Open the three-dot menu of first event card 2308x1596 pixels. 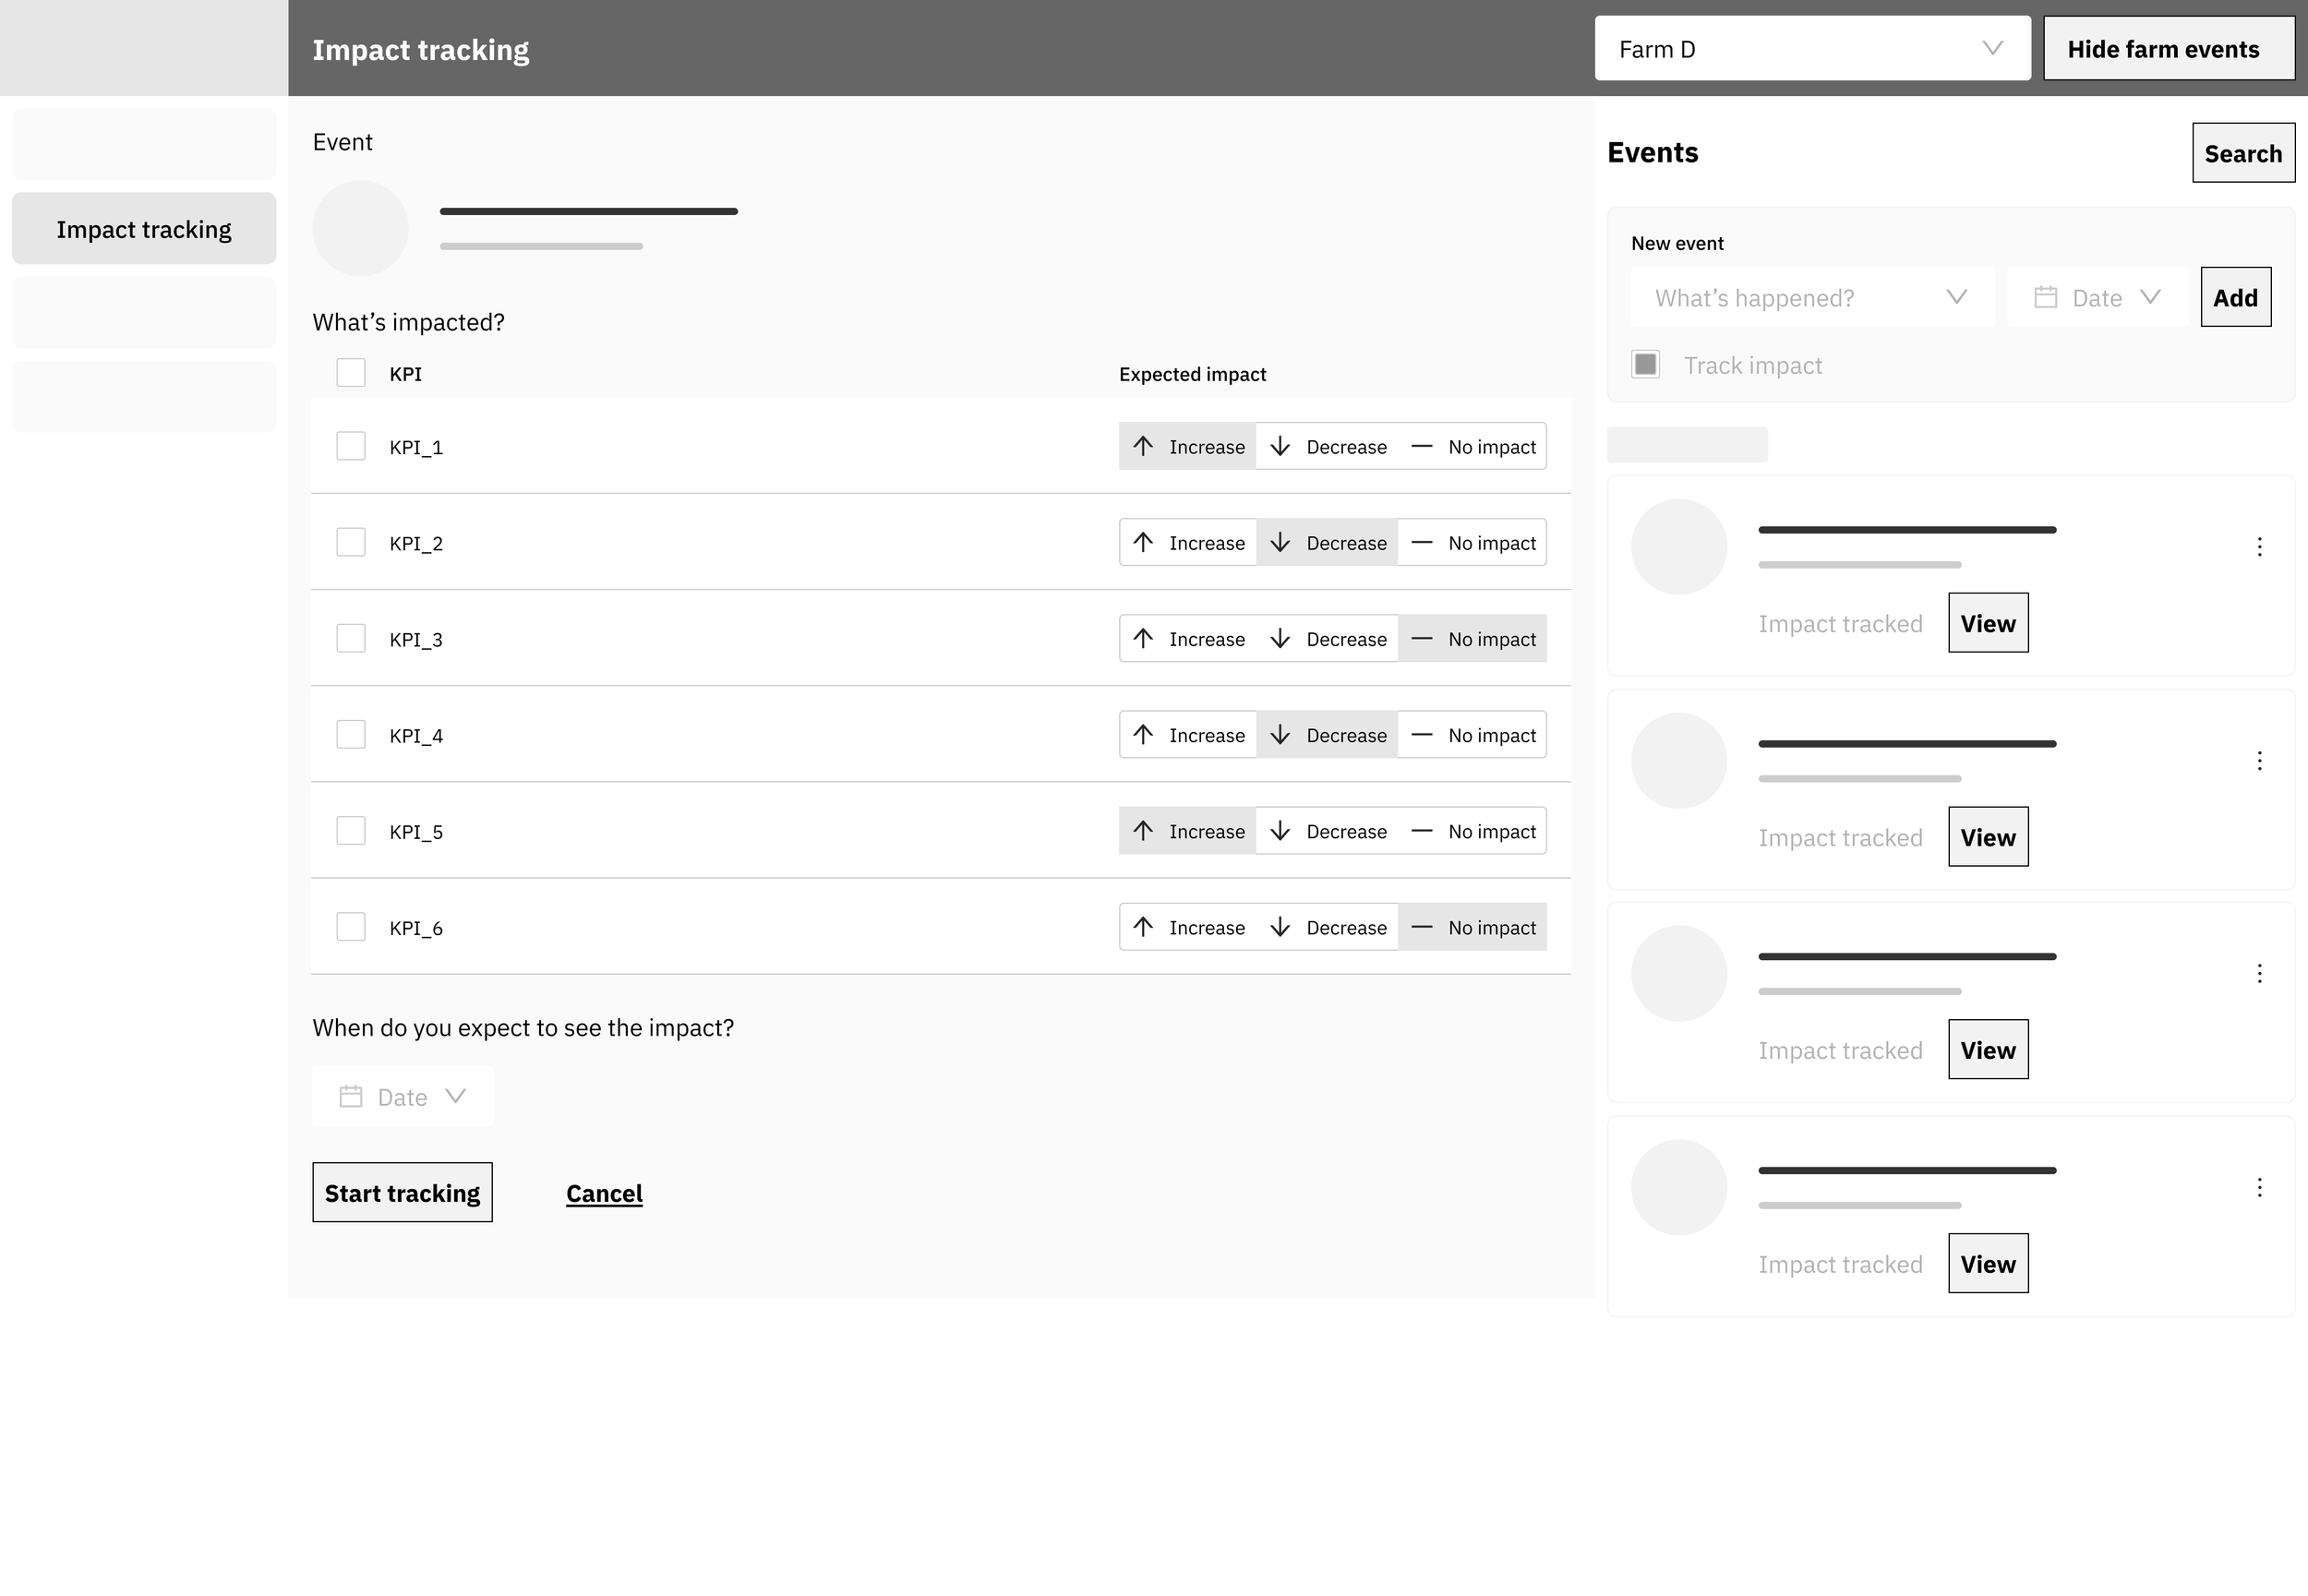tap(2259, 546)
